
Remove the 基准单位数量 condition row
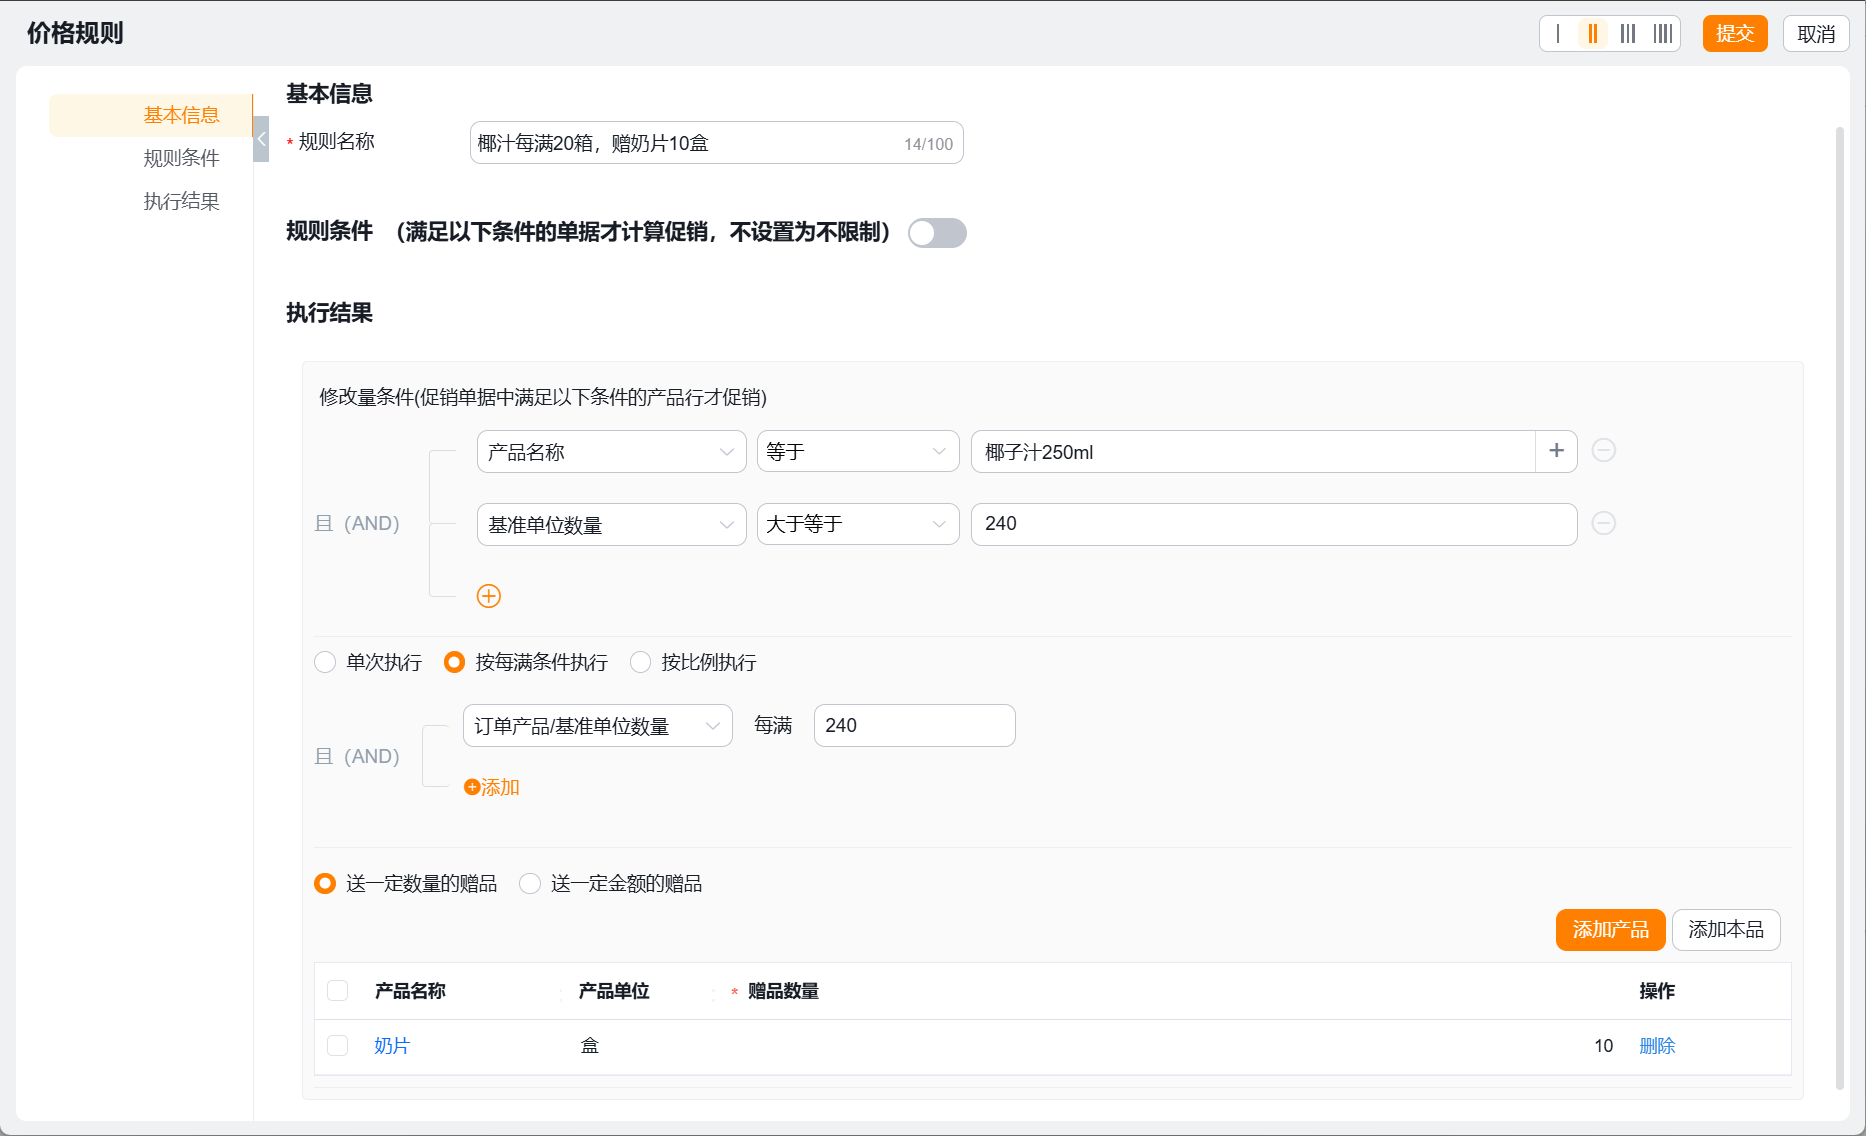pos(1603,524)
